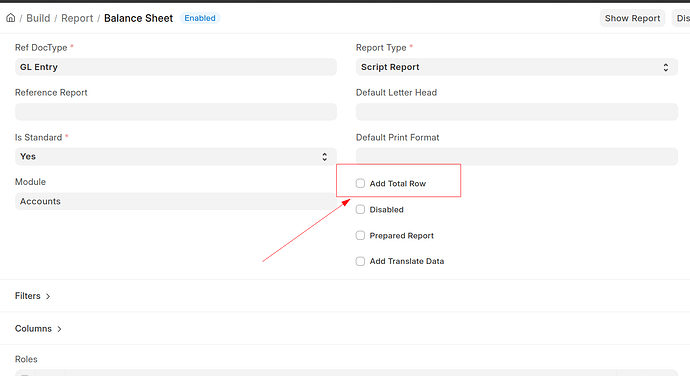Image resolution: width=690 pixels, height=376 pixels.
Task: Enable the Add Total Row checkbox
Action: [x=360, y=183]
